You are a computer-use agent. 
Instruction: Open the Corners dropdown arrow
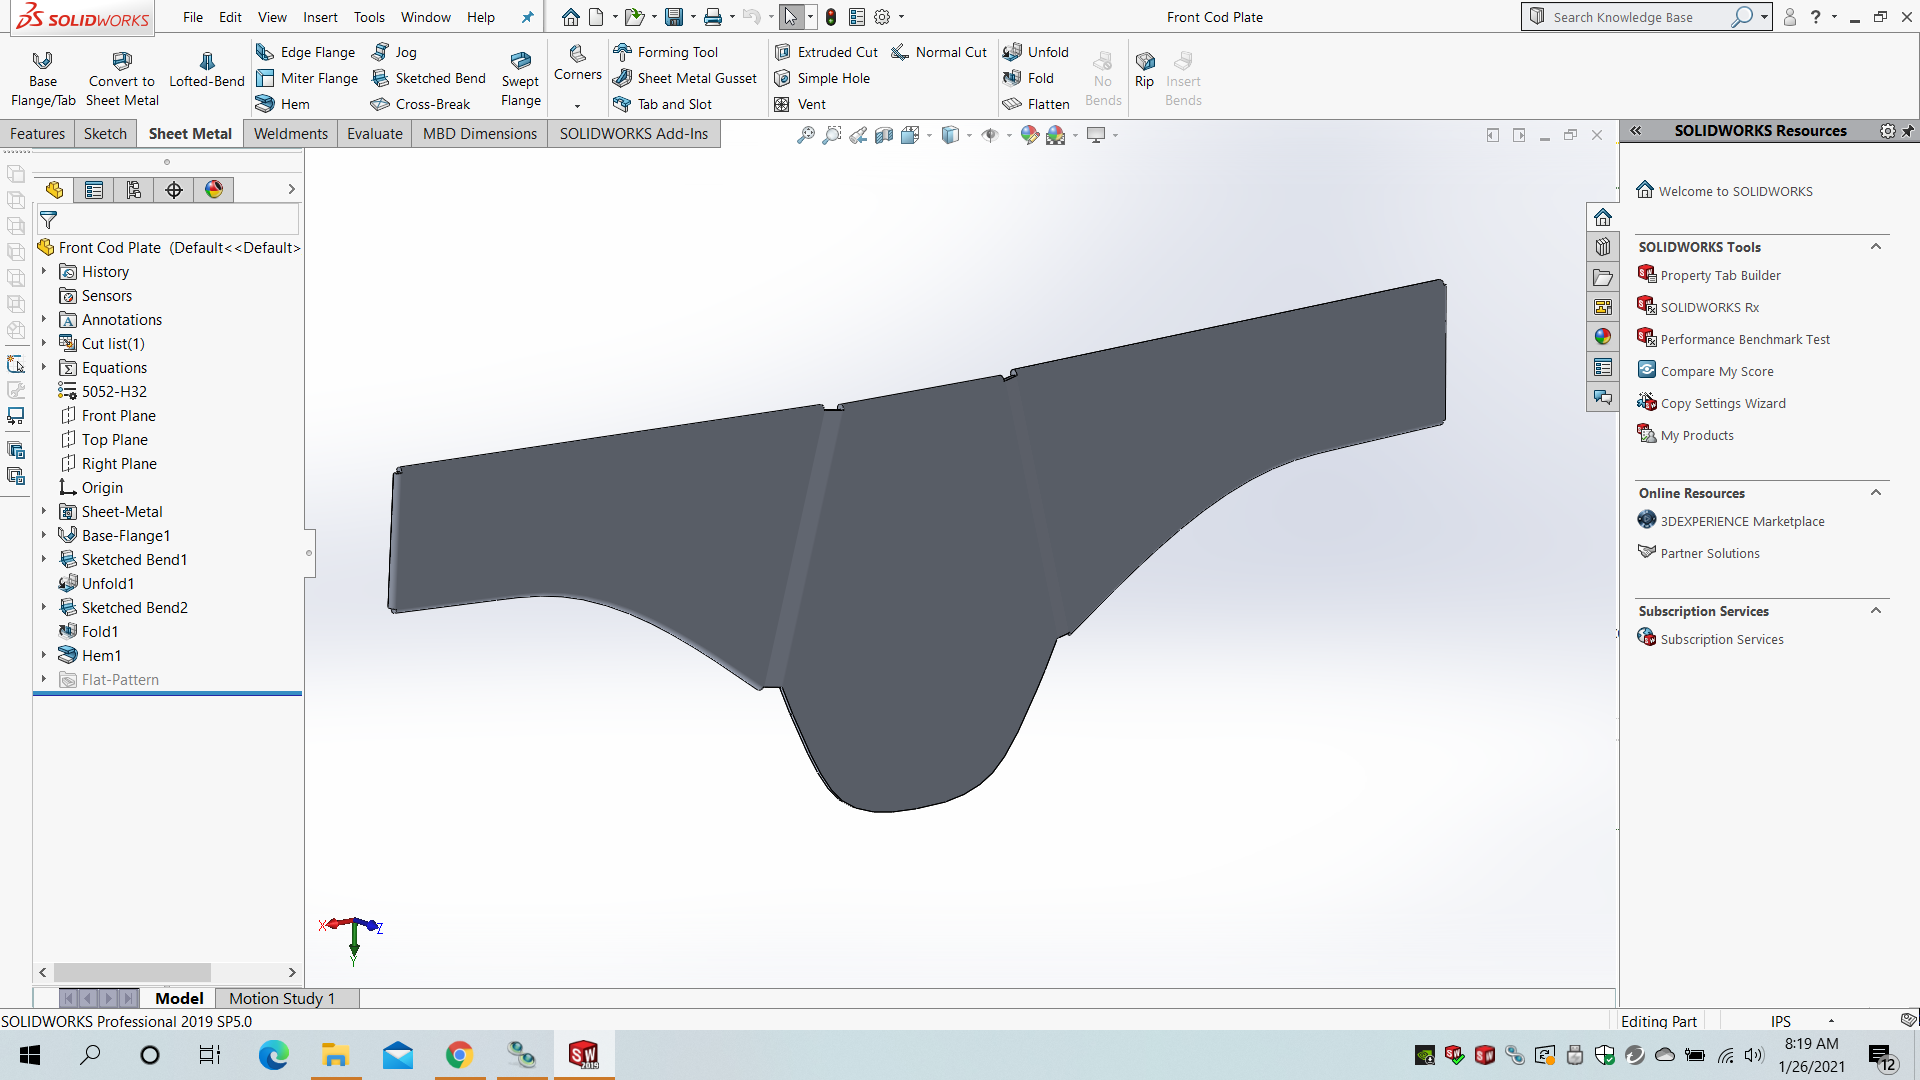pyautogui.click(x=577, y=106)
